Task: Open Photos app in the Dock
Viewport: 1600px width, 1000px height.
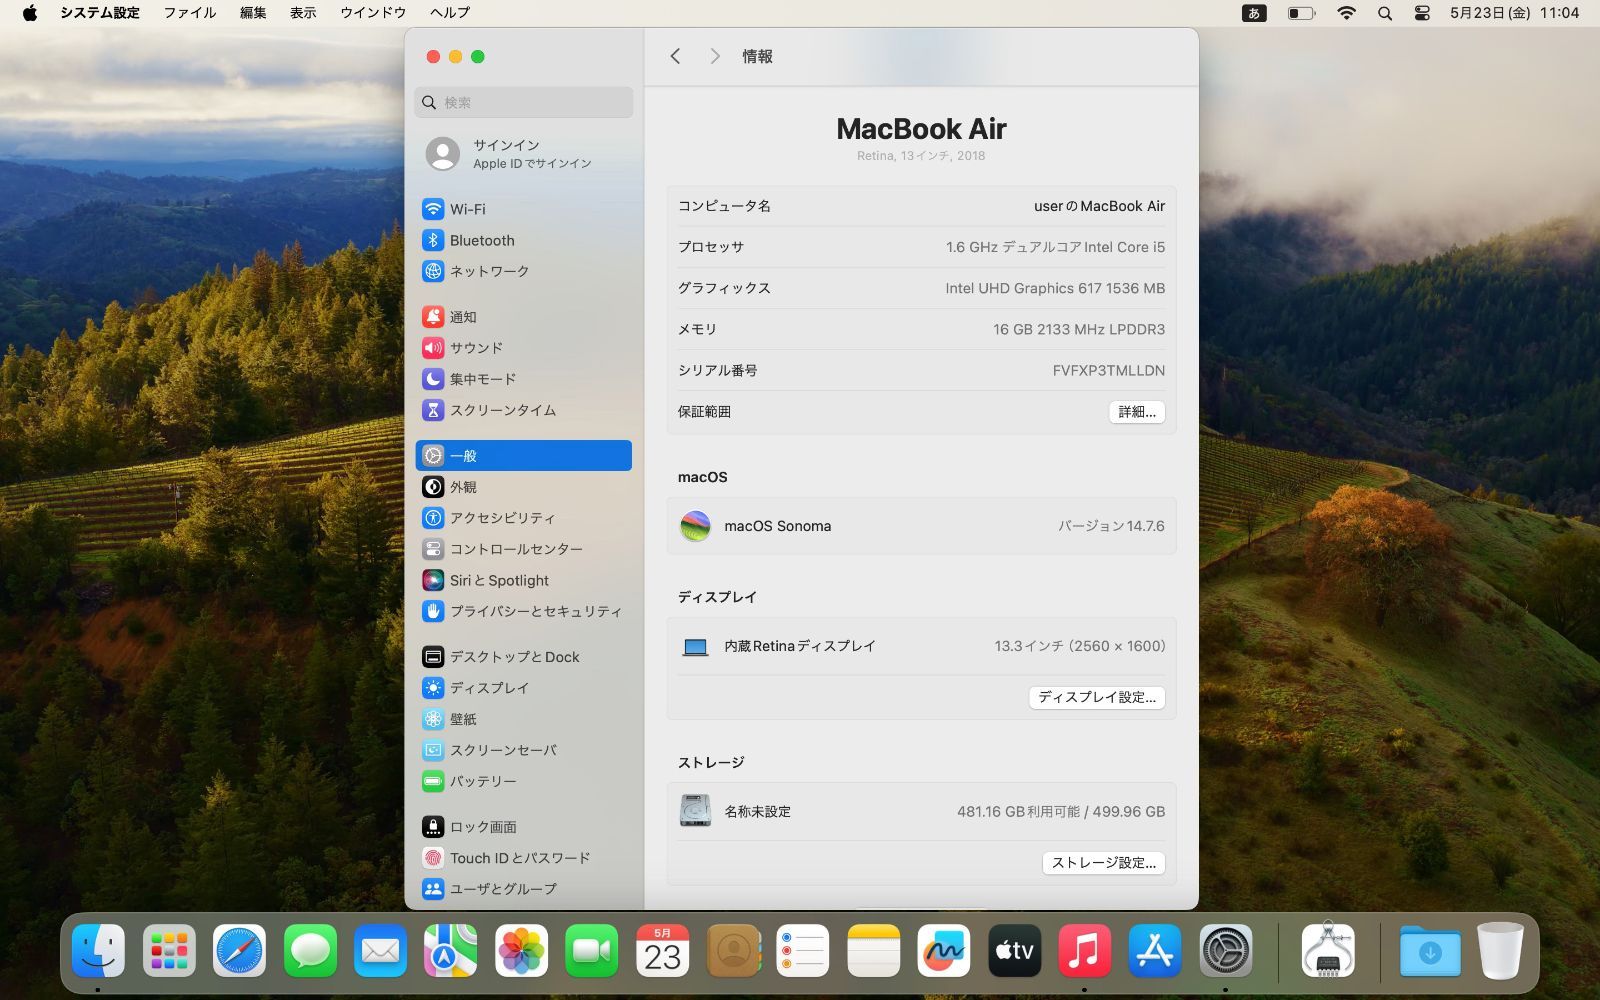Action: point(521,950)
